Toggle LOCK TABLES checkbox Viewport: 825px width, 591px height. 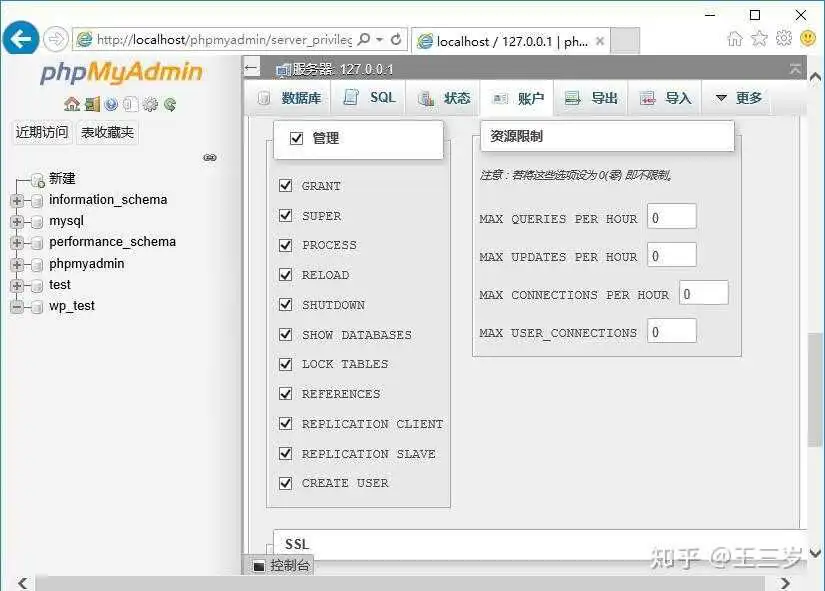[x=285, y=364]
